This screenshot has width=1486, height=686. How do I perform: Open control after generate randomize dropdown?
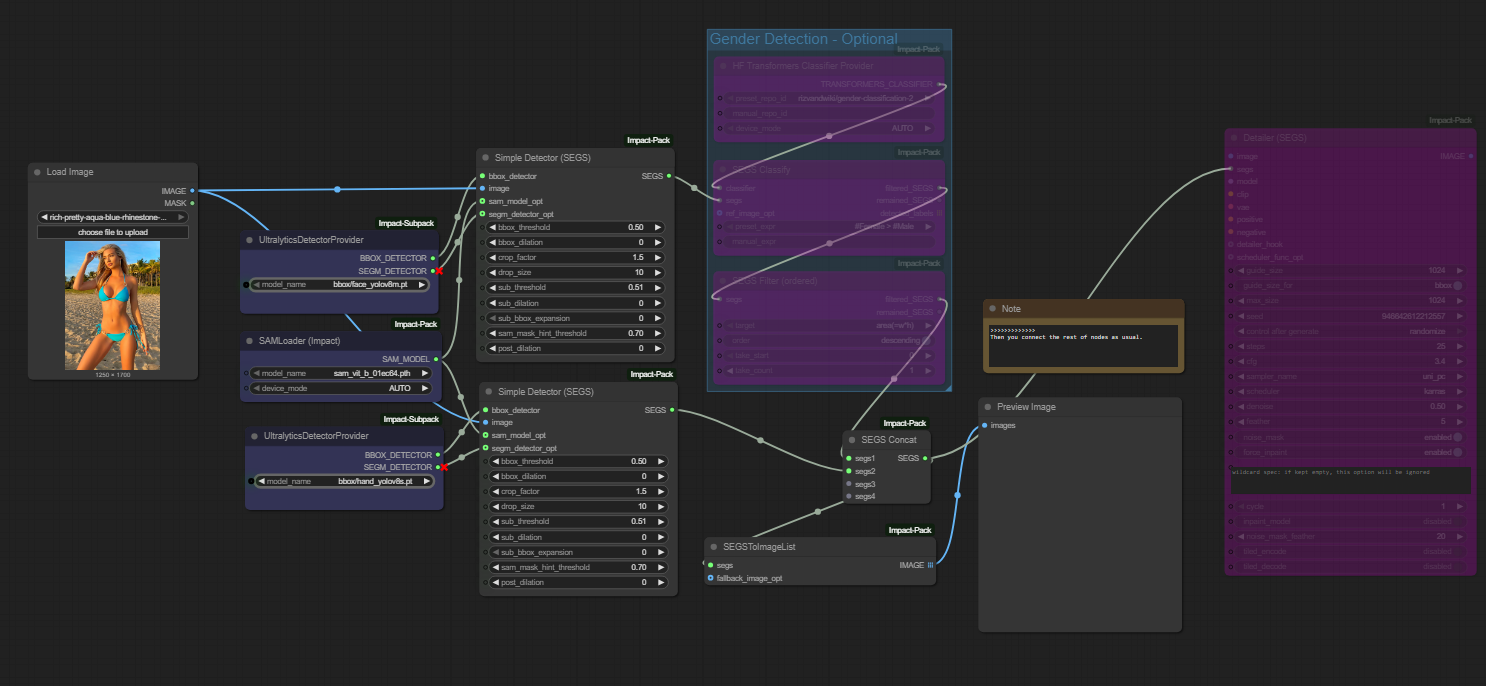pos(1351,331)
